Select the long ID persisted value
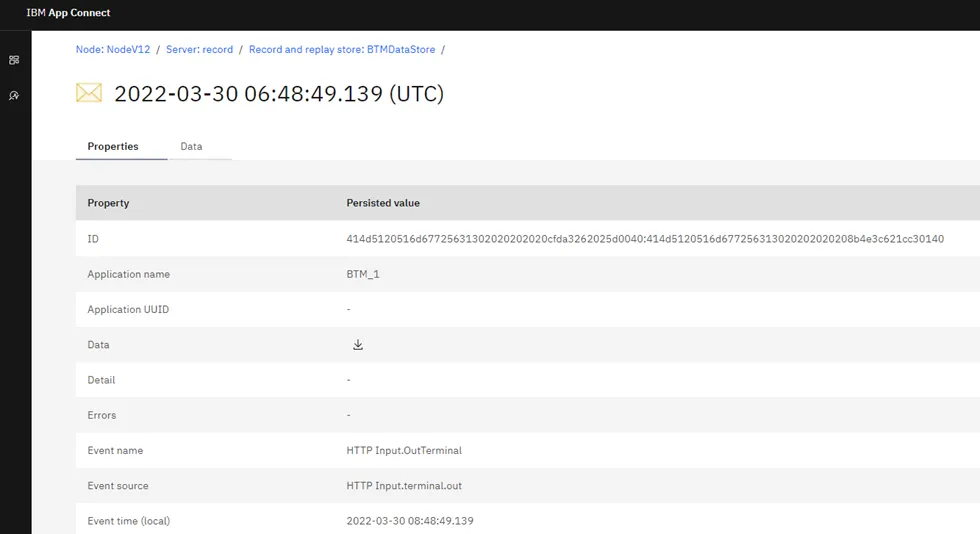Viewport: 980px width, 534px height. click(645, 239)
